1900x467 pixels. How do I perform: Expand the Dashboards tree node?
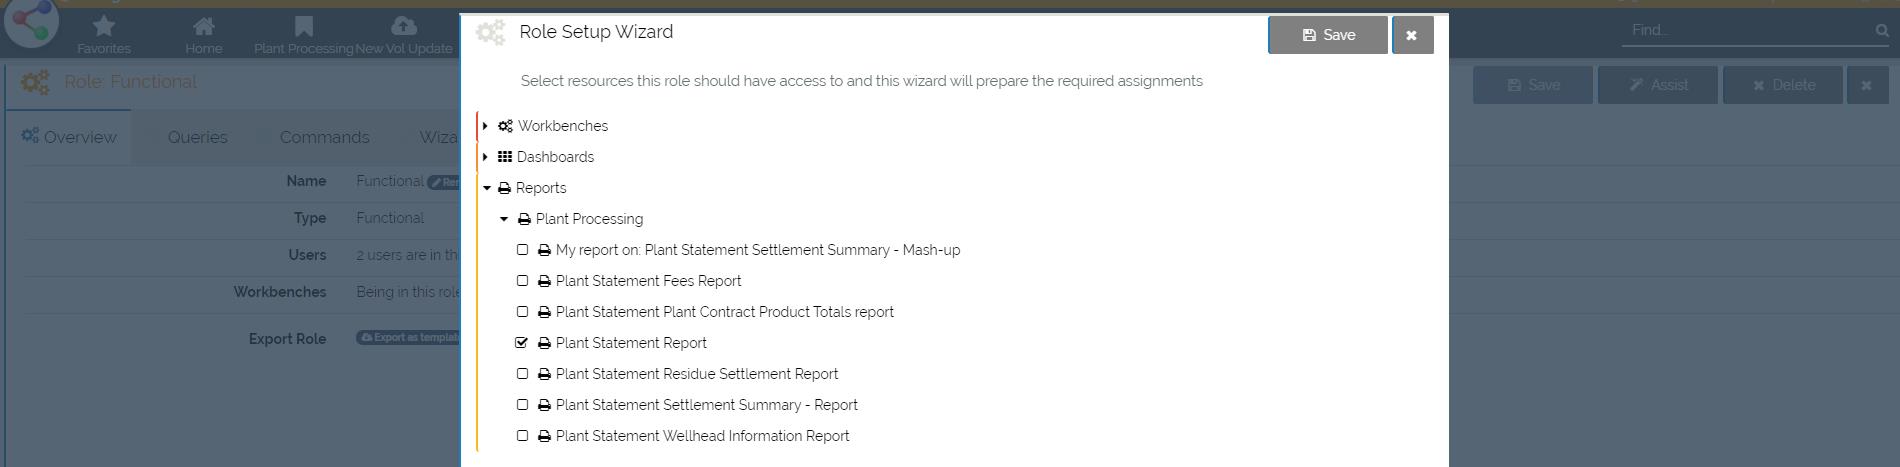click(x=485, y=157)
